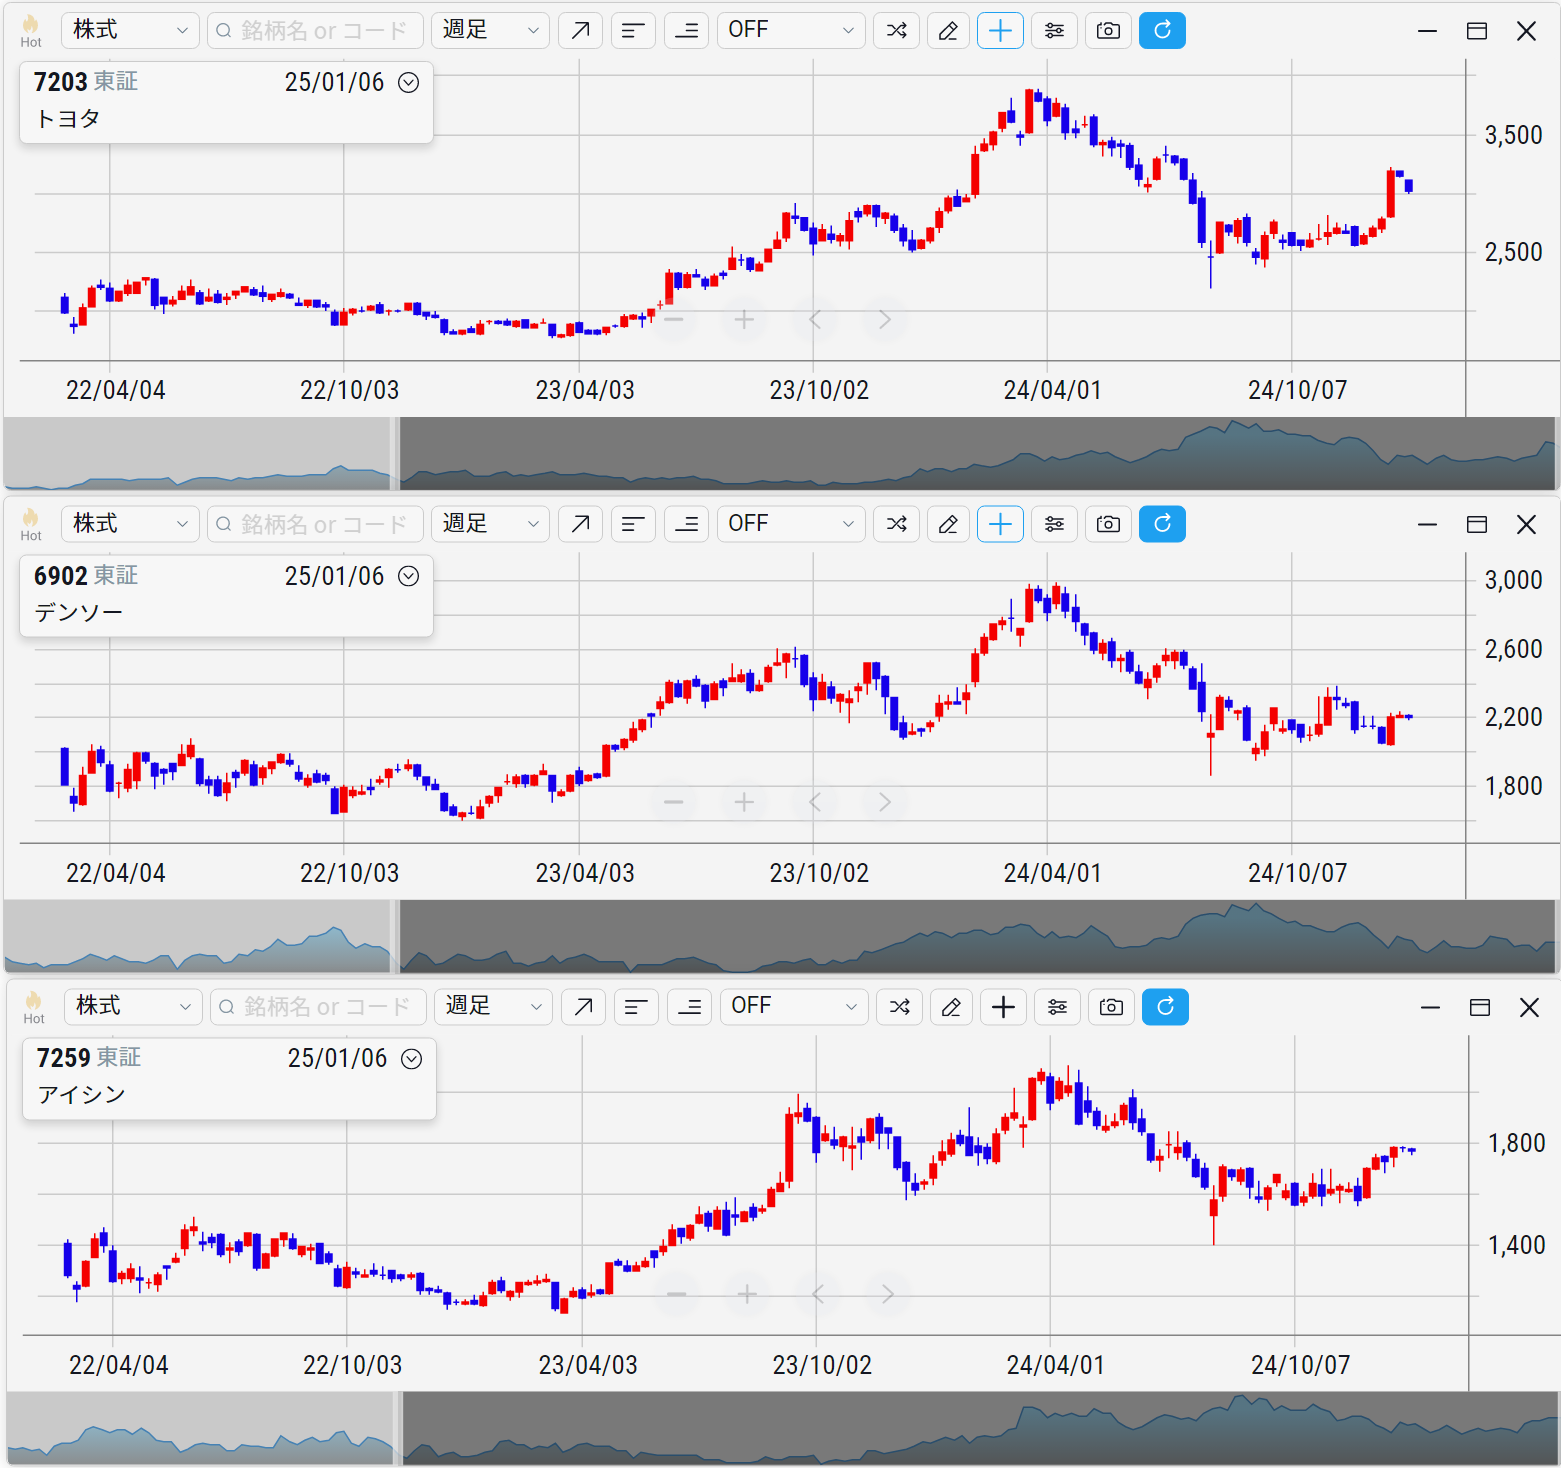Click left-align lines icon in Denso toolbar
The height and width of the screenshot is (1468, 1561).
tap(633, 523)
